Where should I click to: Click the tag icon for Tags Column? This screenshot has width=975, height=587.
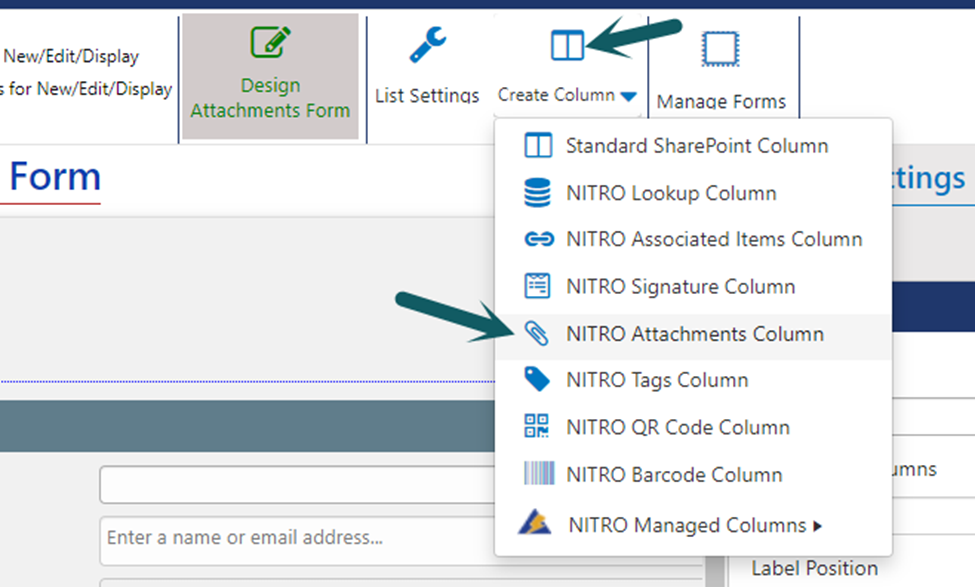click(x=537, y=380)
